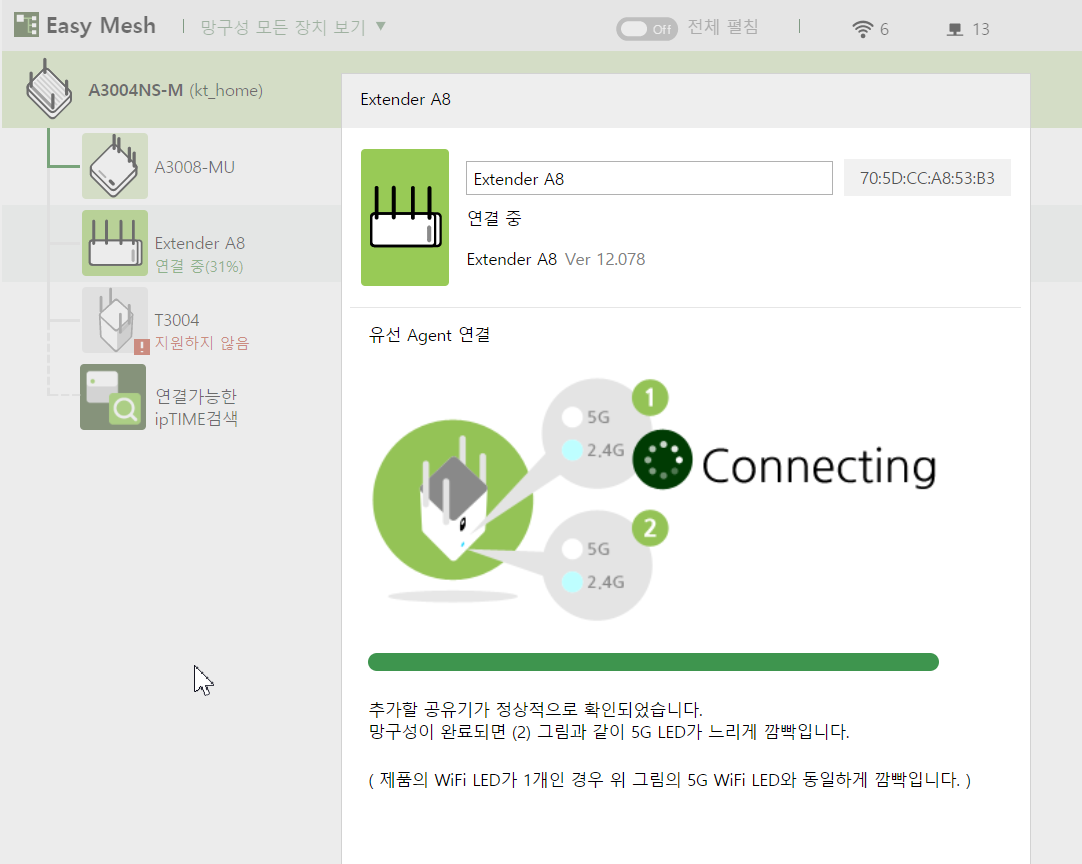Click the red warning badge on T3004
1082x864 pixels.
[x=141, y=346]
